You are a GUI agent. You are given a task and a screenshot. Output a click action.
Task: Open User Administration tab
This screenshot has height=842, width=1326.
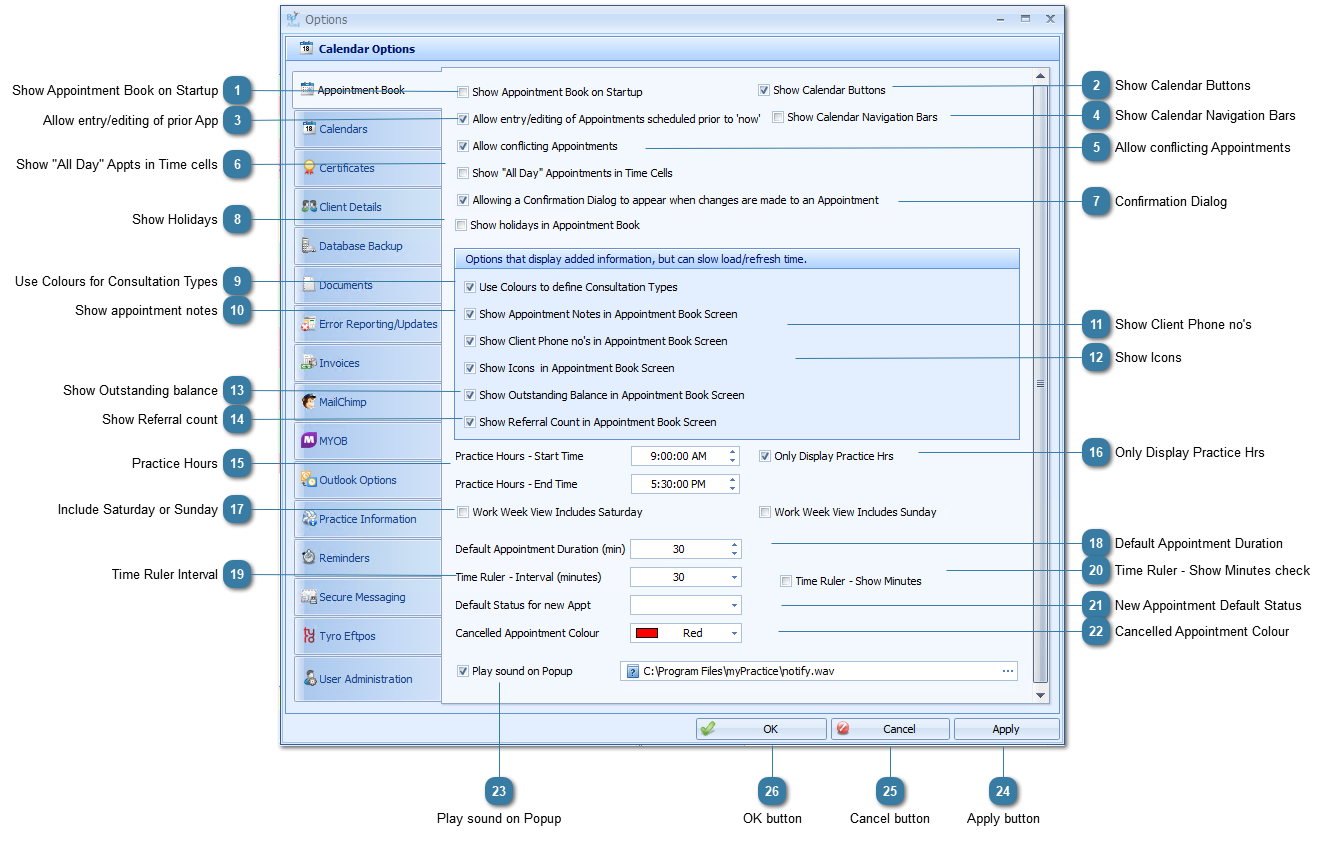366,678
